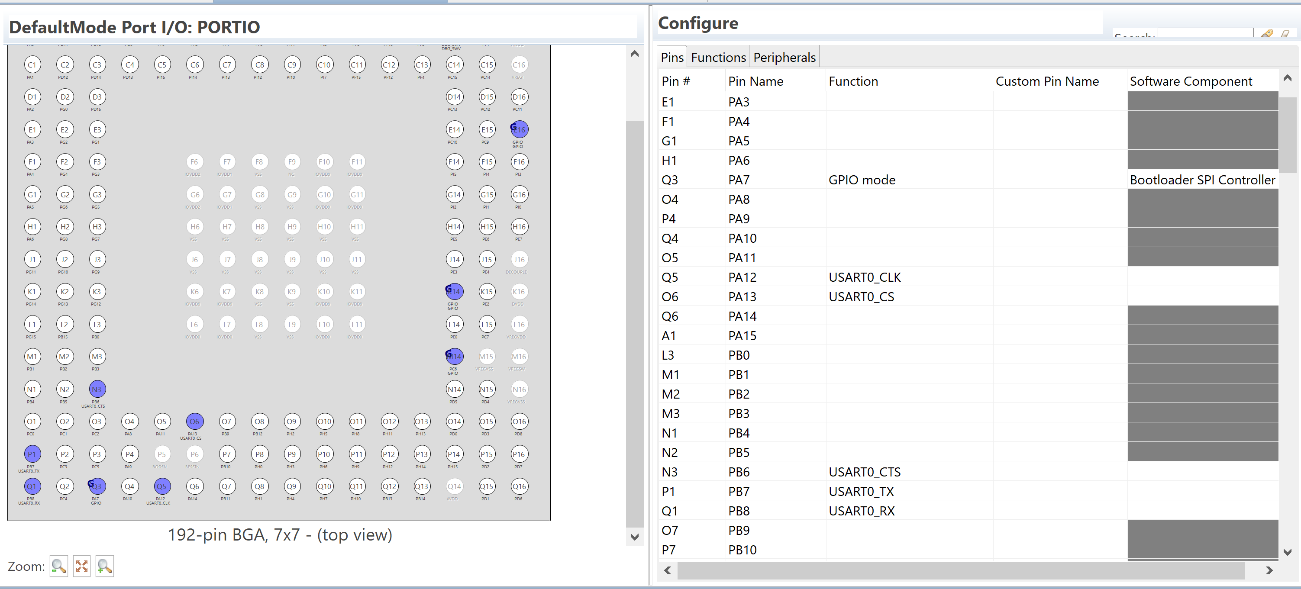Select highlighted pin N3 on BGA diagram
Viewport: 1301px width, 589px height.
pos(97,389)
